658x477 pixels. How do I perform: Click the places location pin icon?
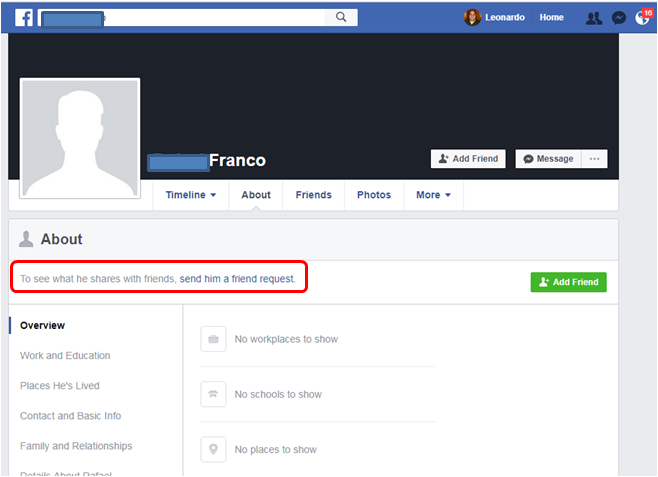(213, 449)
